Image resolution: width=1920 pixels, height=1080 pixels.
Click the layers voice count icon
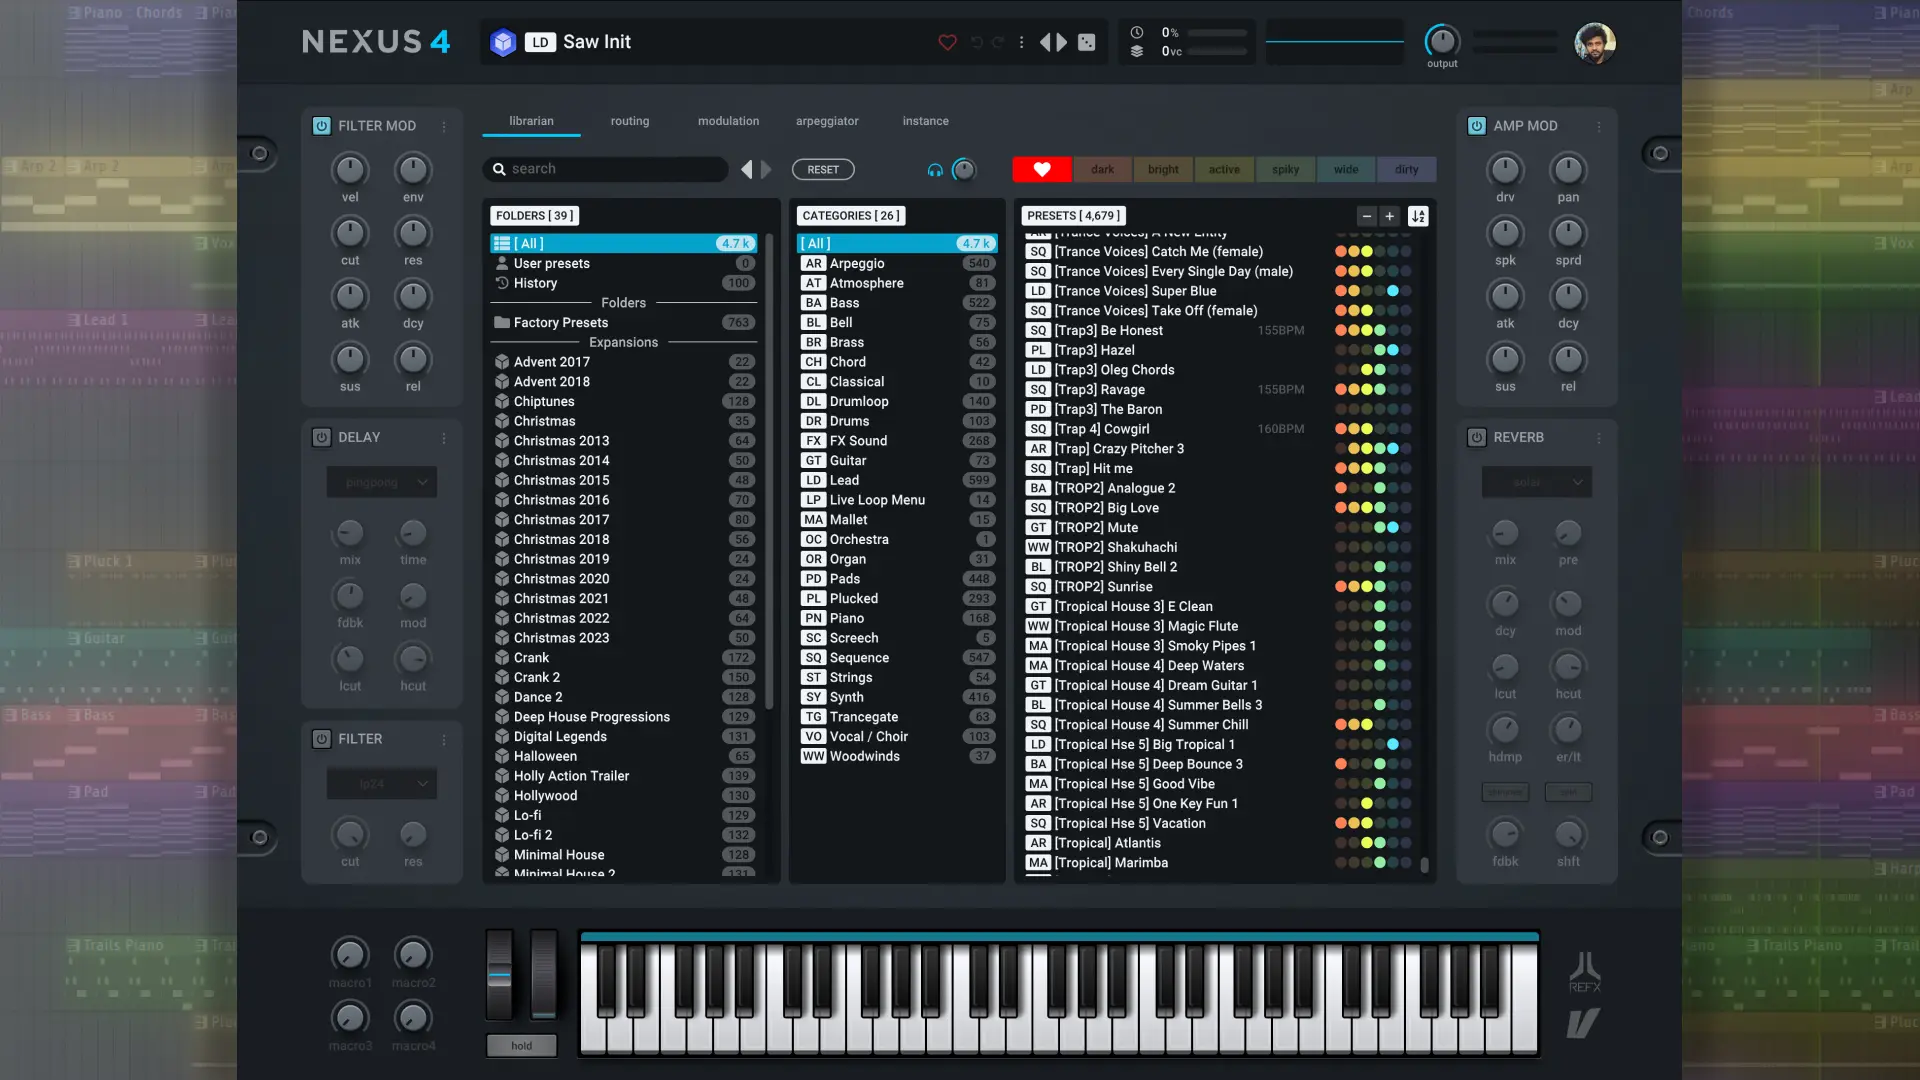click(x=1137, y=51)
